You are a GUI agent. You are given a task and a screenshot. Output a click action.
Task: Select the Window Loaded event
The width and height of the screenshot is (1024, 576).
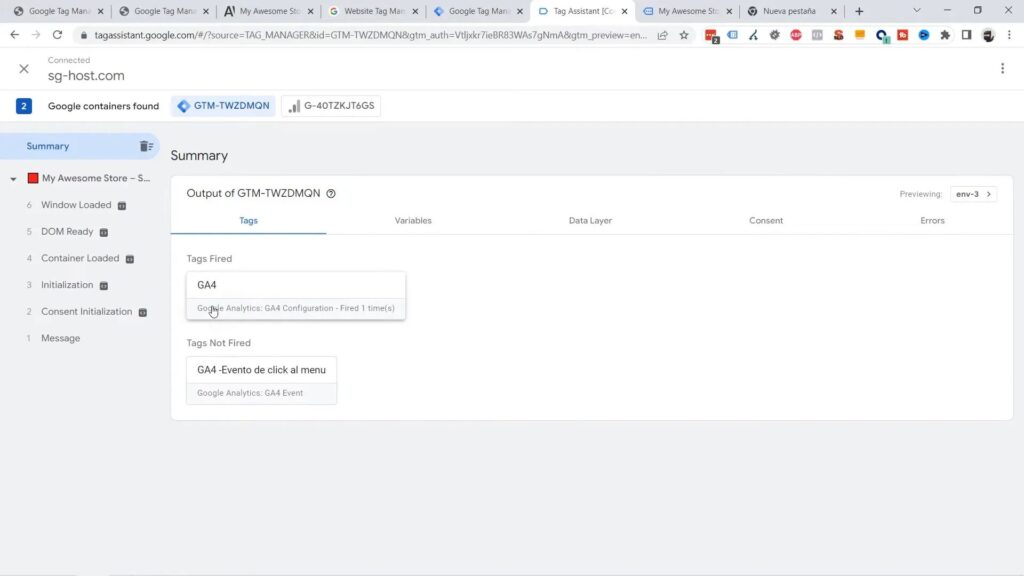tap(76, 205)
